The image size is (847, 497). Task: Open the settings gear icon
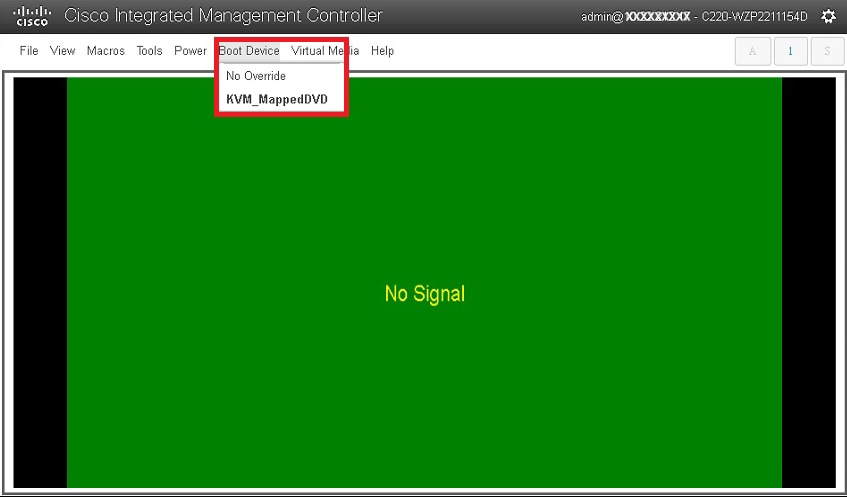pos(828,16)
